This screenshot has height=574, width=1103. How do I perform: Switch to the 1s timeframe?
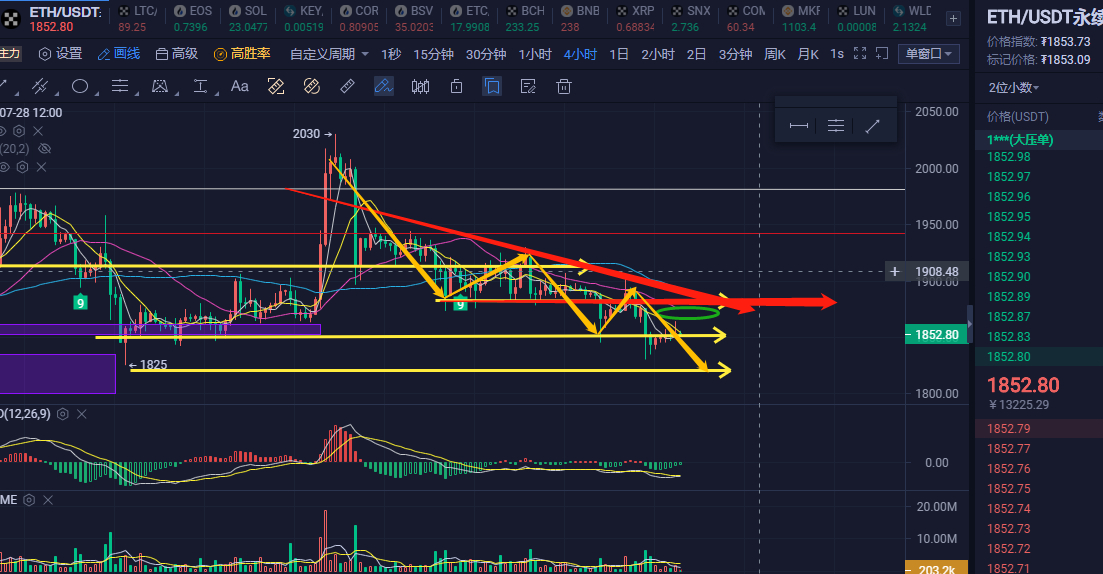pos(836,53)
